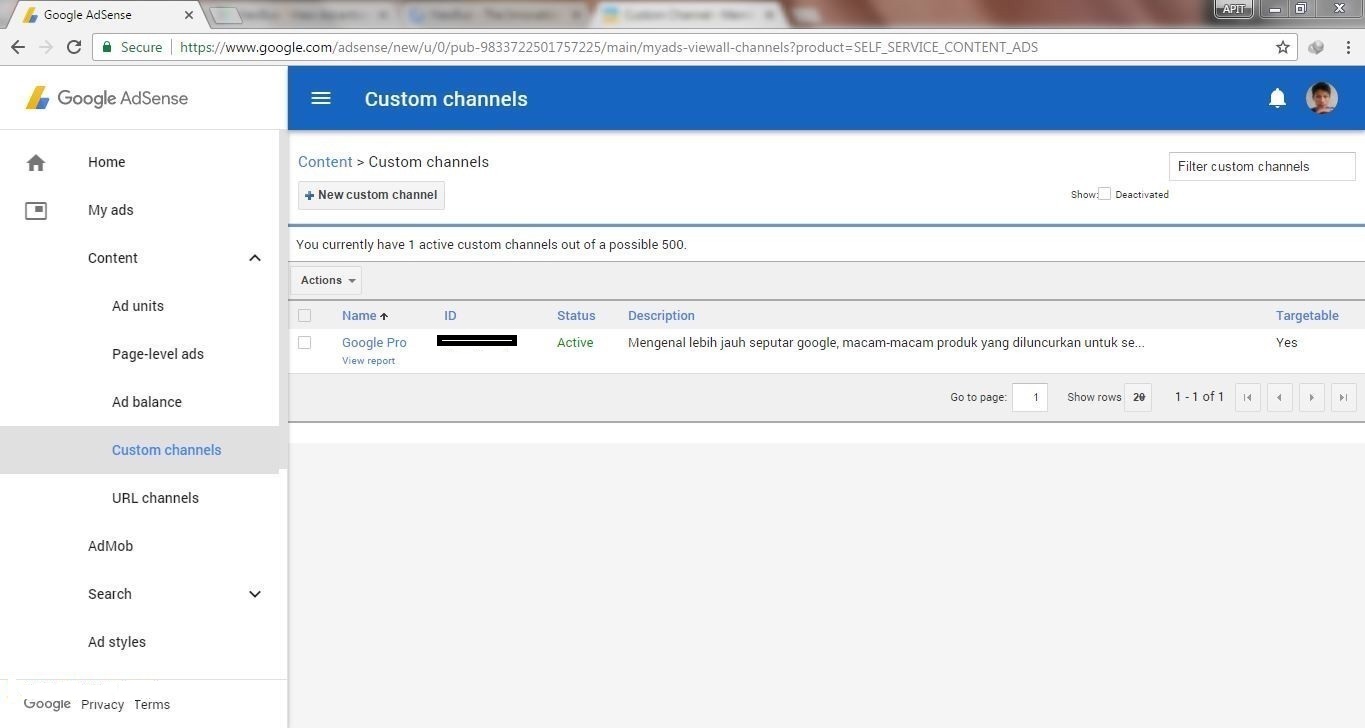
Task: Open Privacy link in footer
Action: pyautogui.click(x=102, y=704)
